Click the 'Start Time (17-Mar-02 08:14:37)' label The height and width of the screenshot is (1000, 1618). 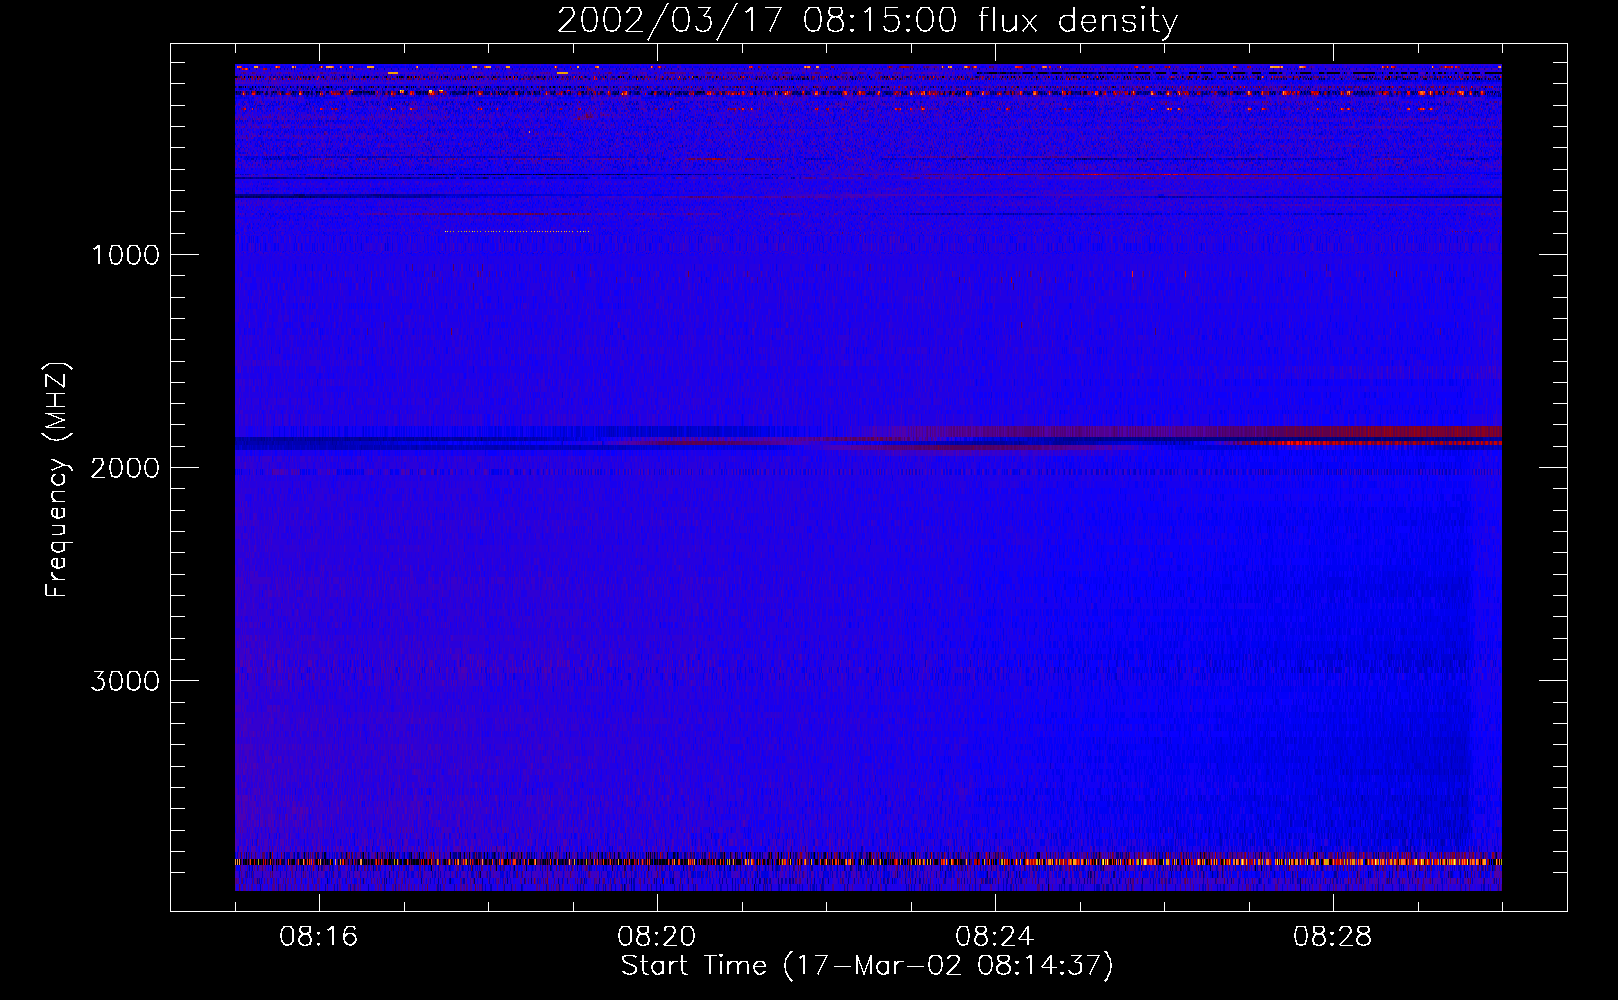point(867,966)
